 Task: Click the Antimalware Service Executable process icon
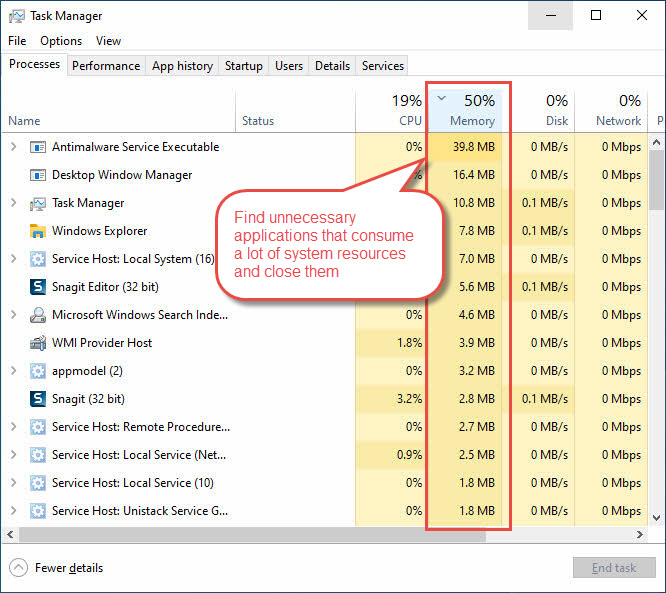coord(38,147)
